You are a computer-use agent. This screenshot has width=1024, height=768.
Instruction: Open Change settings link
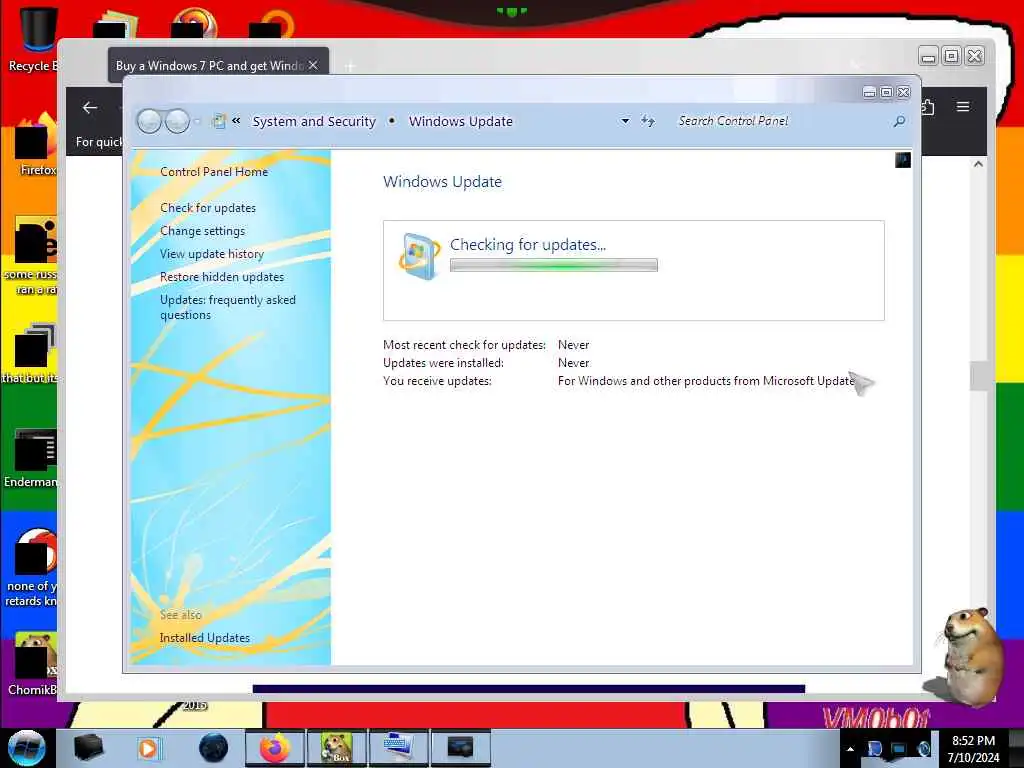202,231
